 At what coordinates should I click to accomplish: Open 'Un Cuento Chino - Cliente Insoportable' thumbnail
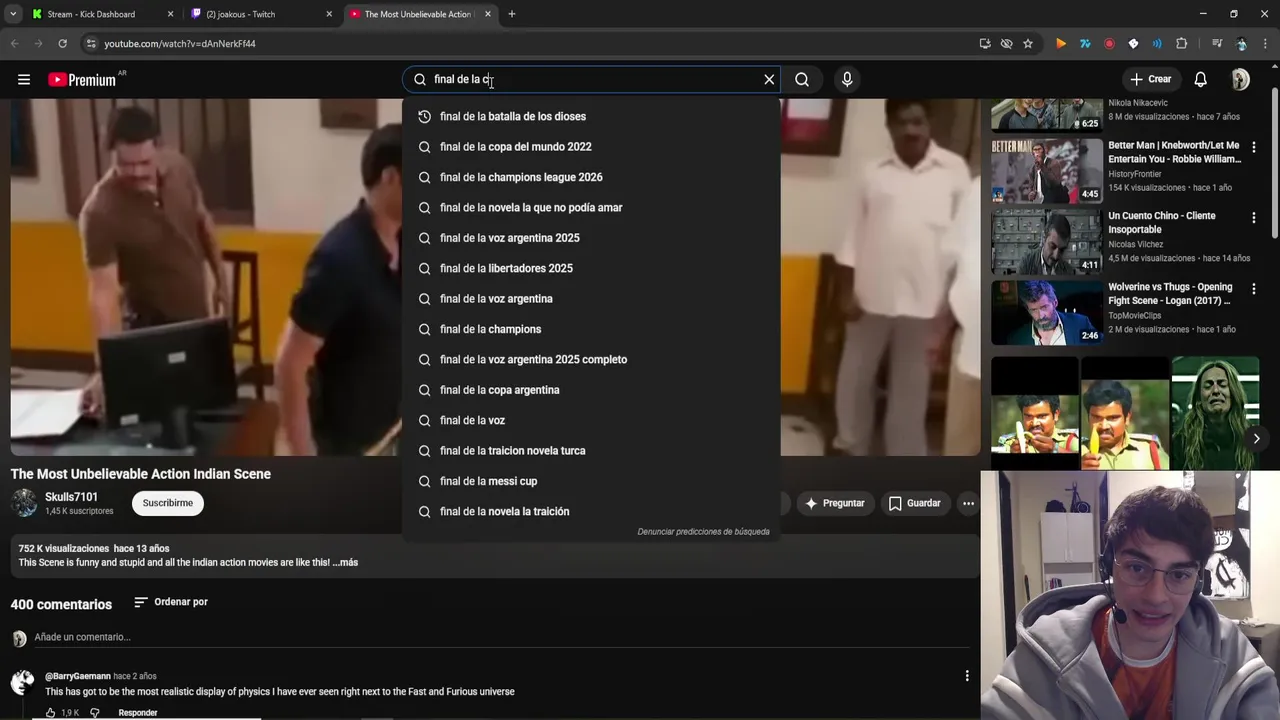(1047, 242)
